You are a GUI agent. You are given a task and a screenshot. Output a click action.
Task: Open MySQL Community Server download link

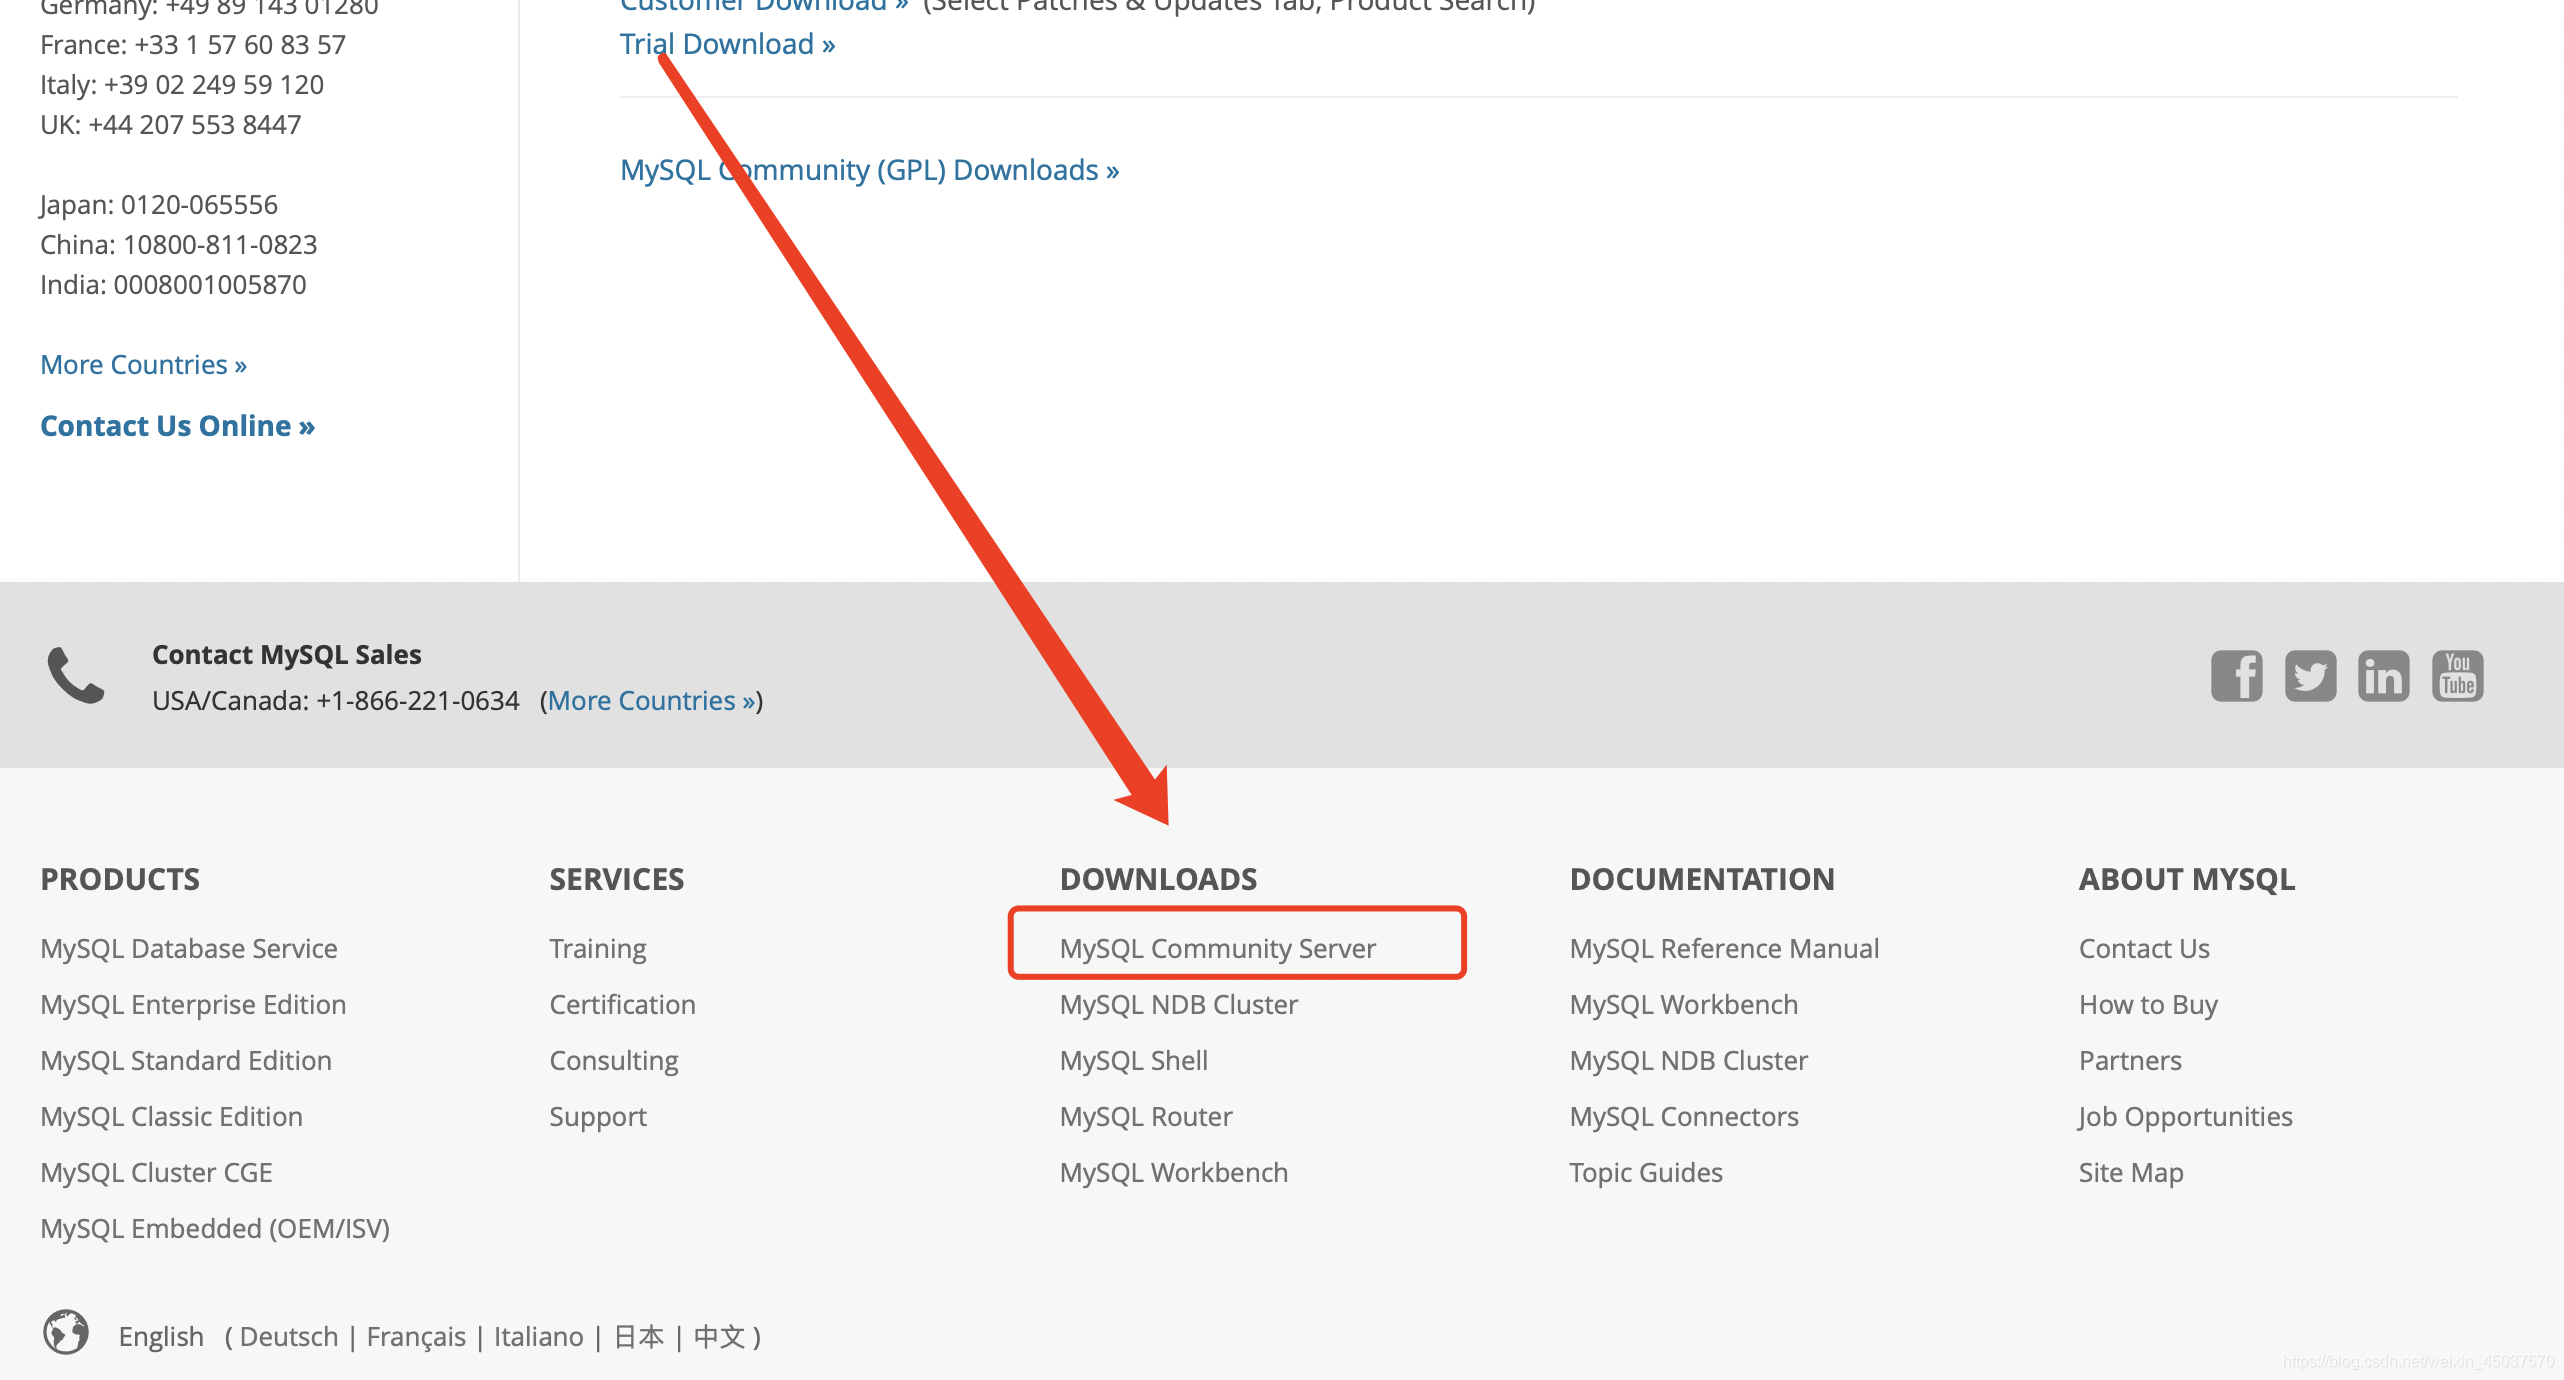[1217, 948]
